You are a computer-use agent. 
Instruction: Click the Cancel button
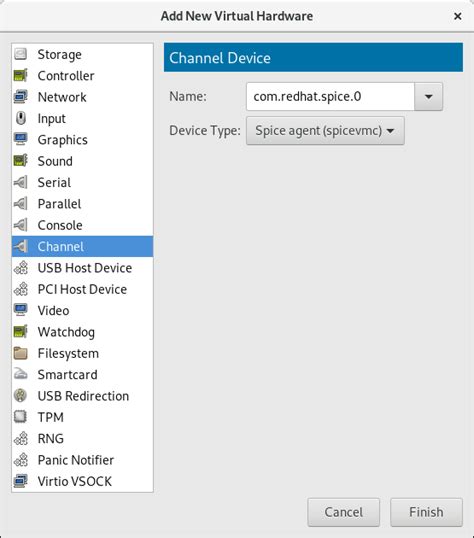click(x=344, y=512)
